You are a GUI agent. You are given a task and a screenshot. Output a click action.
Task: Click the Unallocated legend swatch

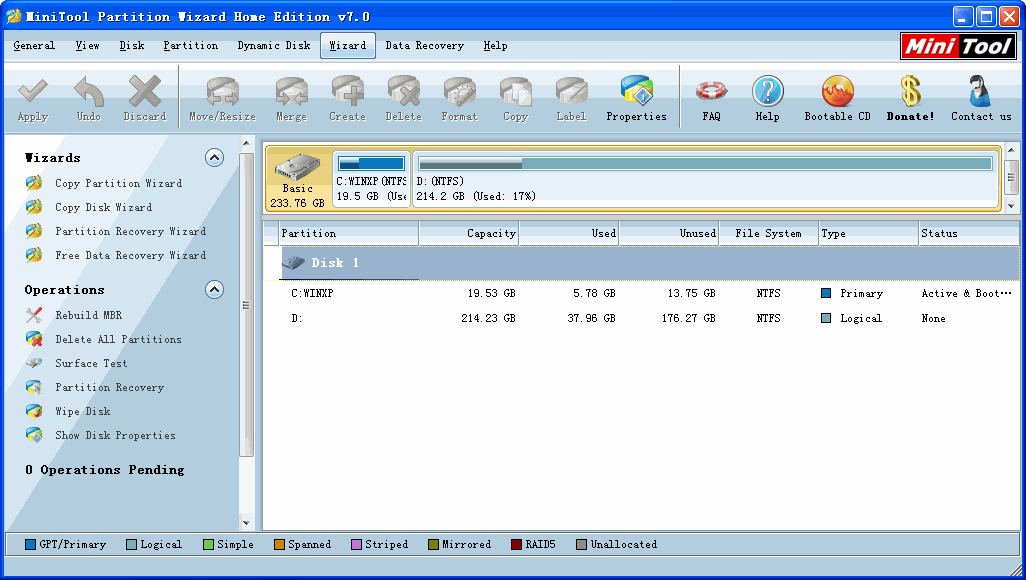(582, 544)
